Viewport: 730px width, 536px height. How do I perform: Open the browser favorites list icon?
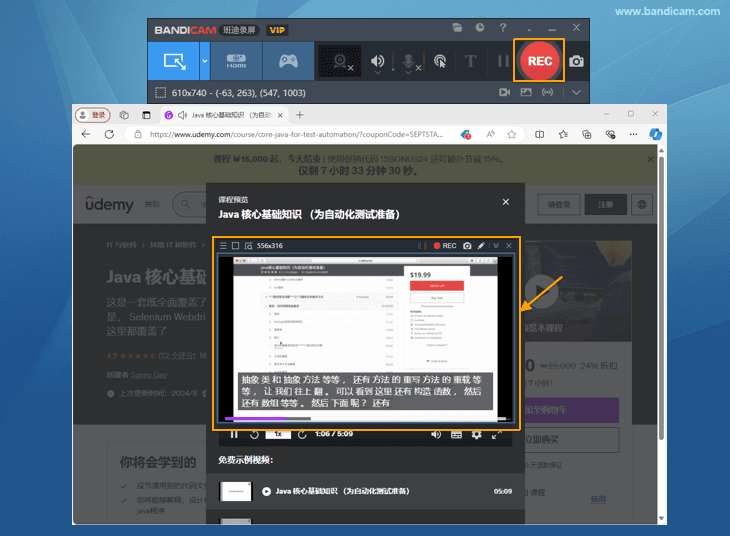coord(563,134)
